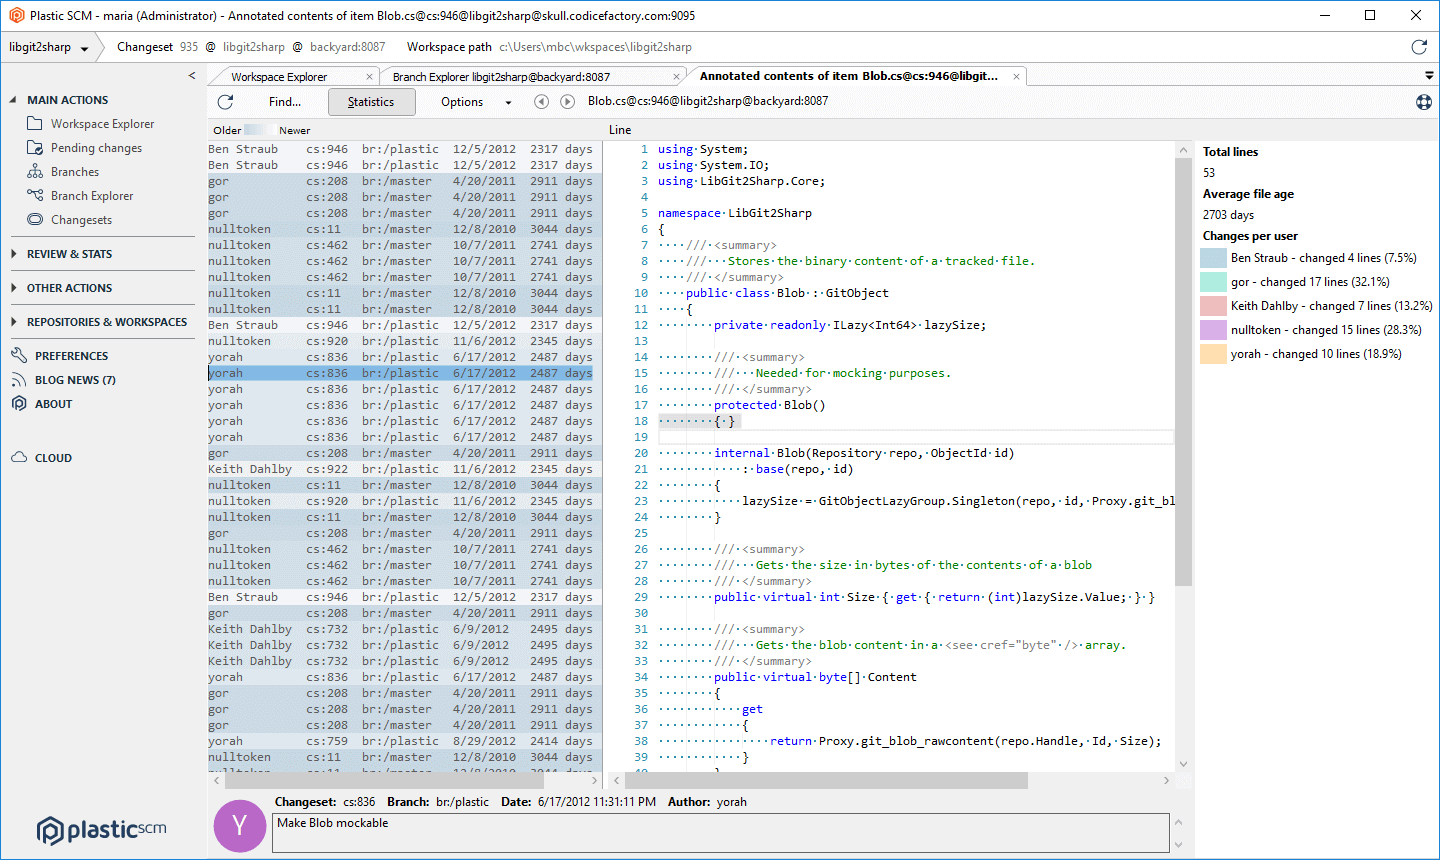Screen dimensions: 1440x860
Task: Refresh the annotated view from its toolbar
Action: coord(225,102)
